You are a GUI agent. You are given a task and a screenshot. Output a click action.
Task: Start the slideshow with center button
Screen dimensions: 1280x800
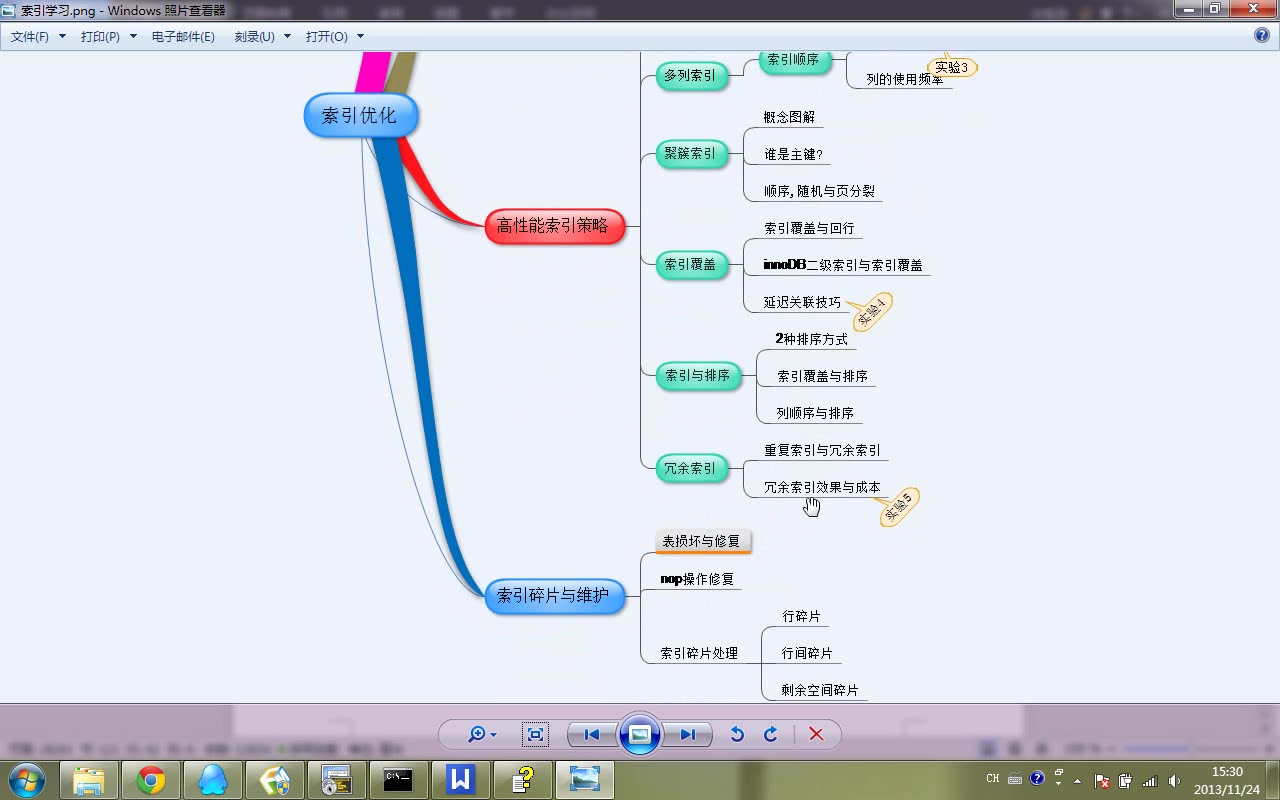pos(640,735)
